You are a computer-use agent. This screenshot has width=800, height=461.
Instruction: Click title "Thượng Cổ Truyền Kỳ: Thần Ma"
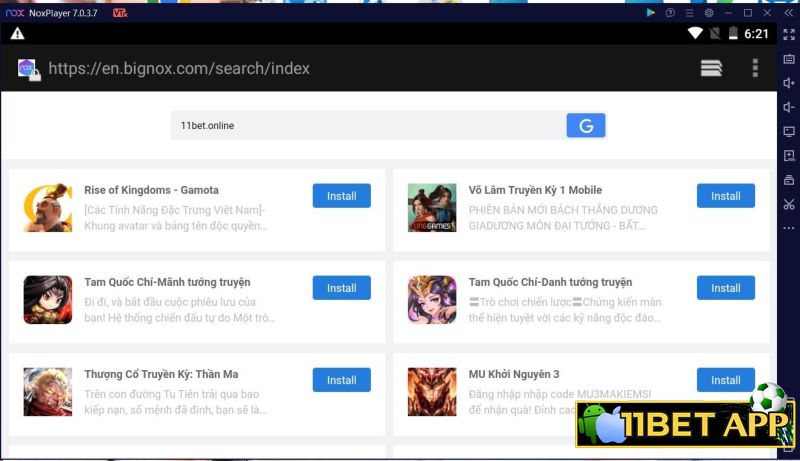click(x=161, y=374)
